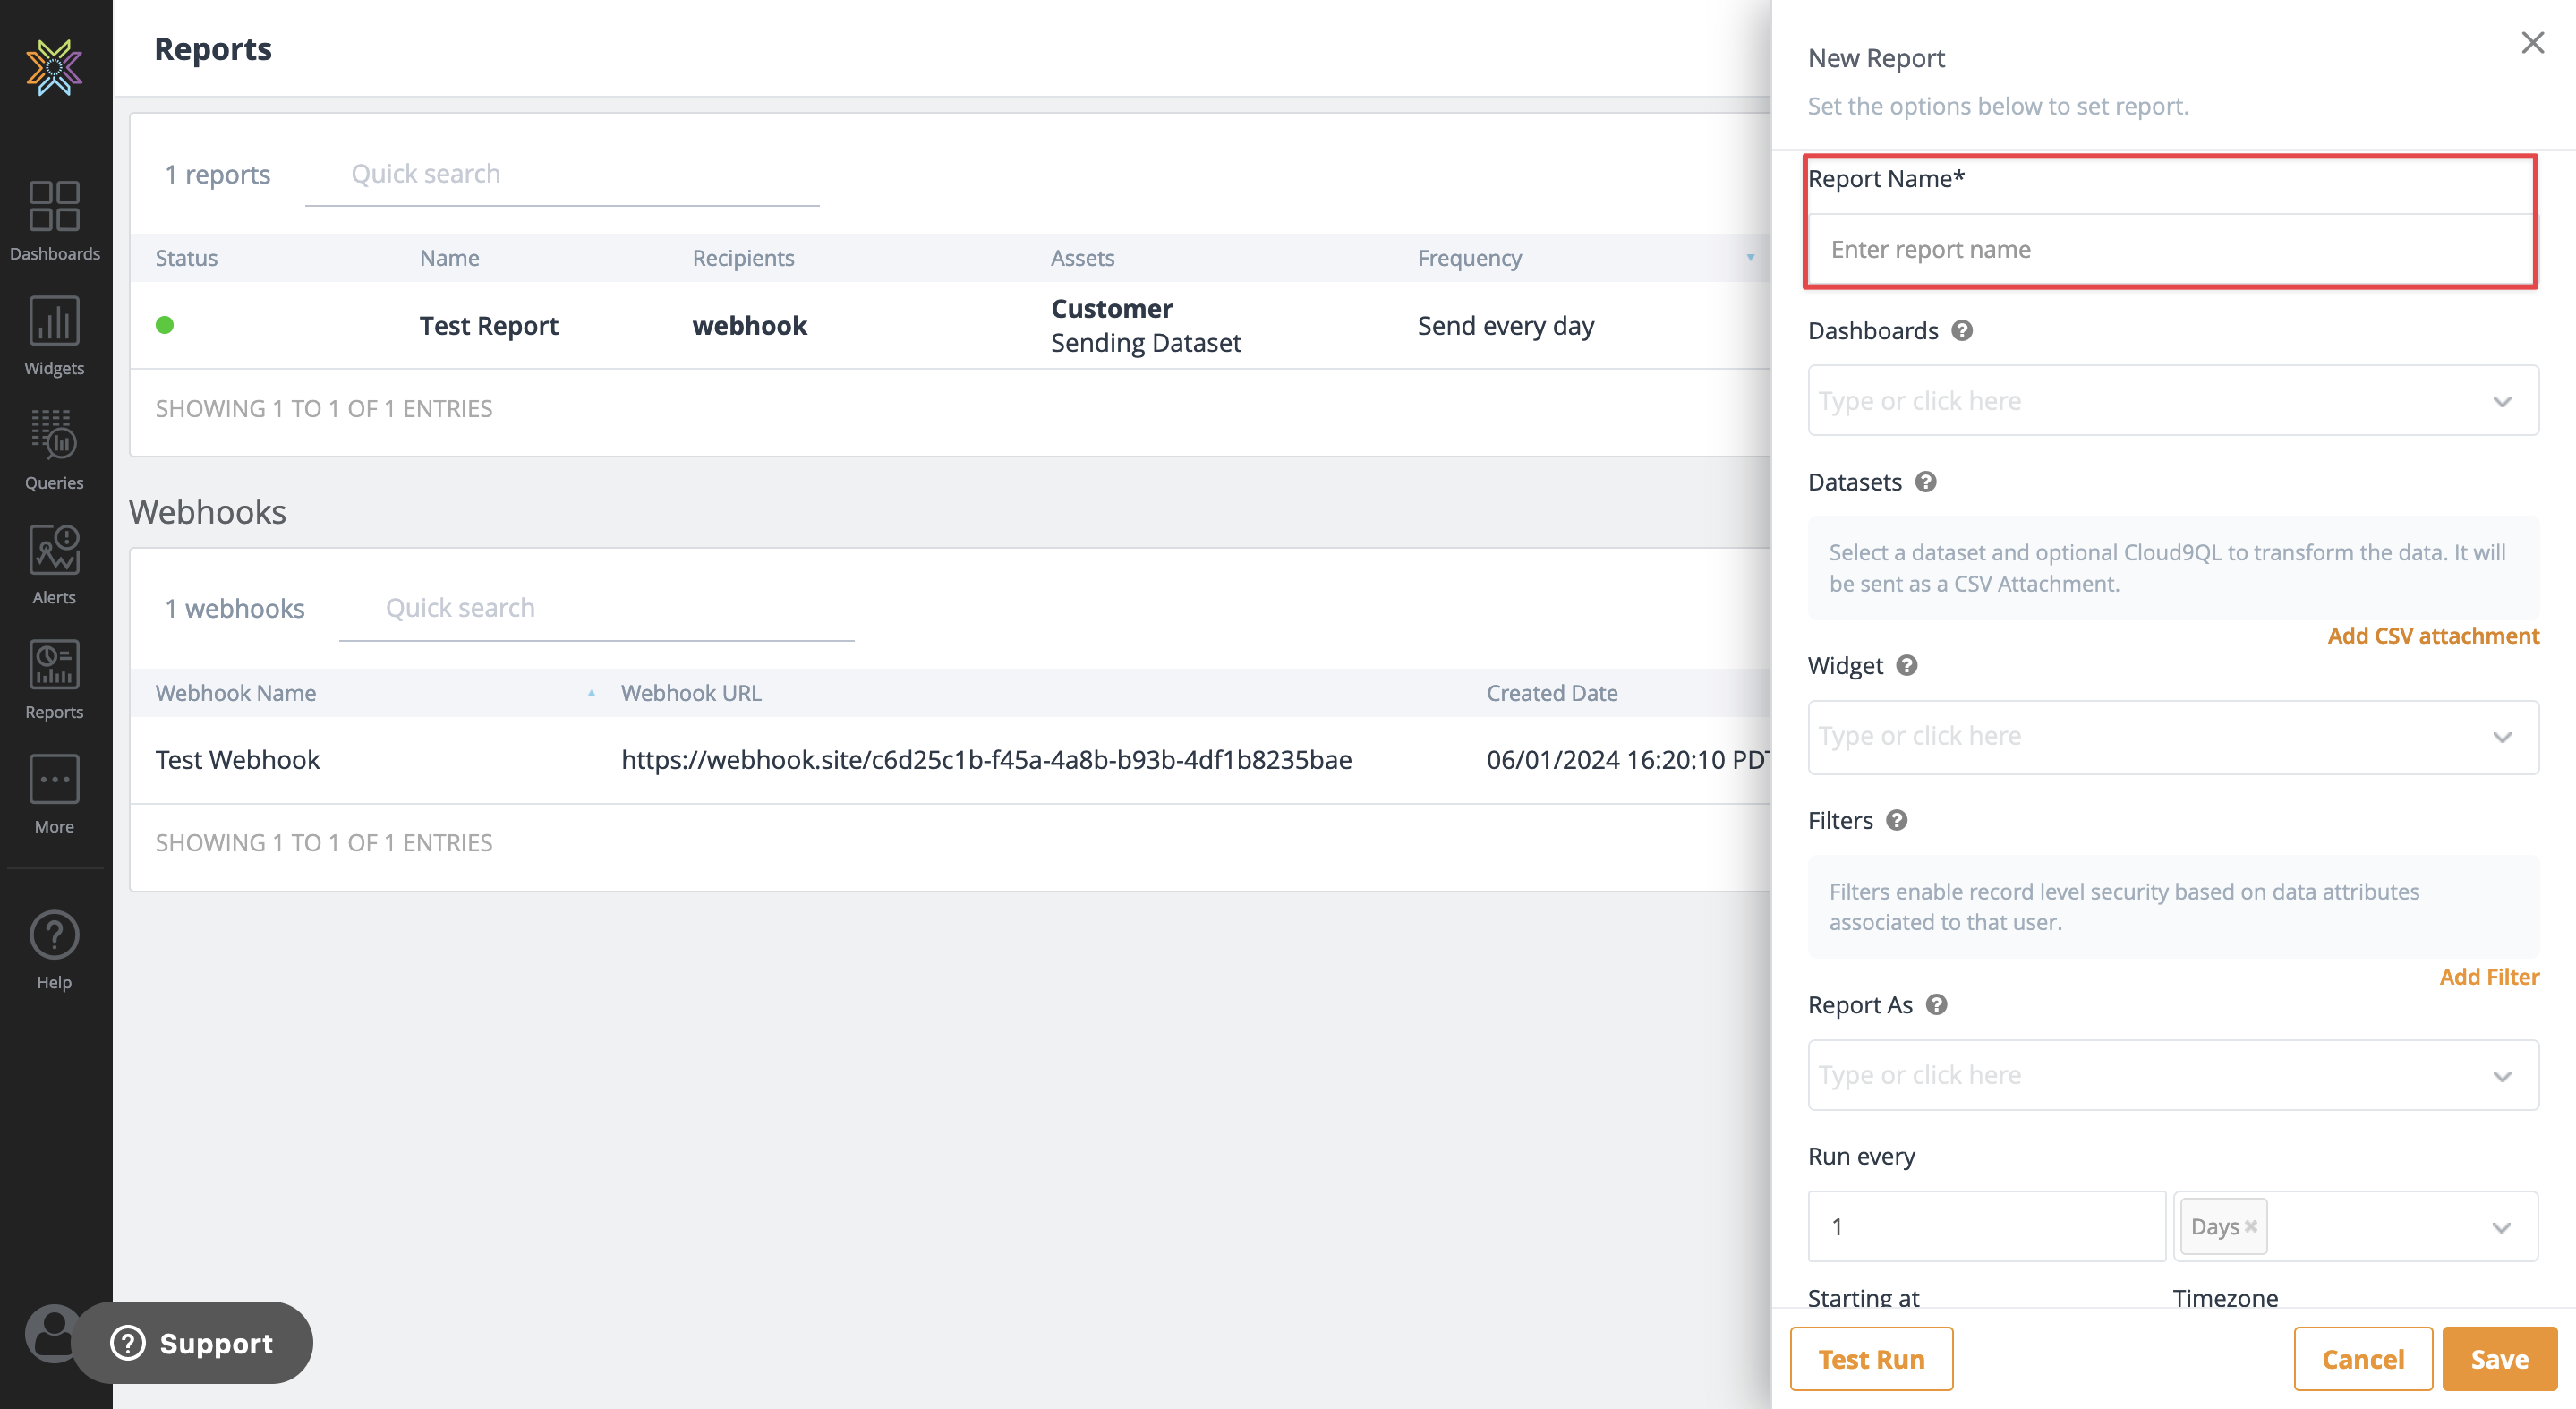
Task: Click the webhook.site URL cell
Action: (x=986, y=759)
